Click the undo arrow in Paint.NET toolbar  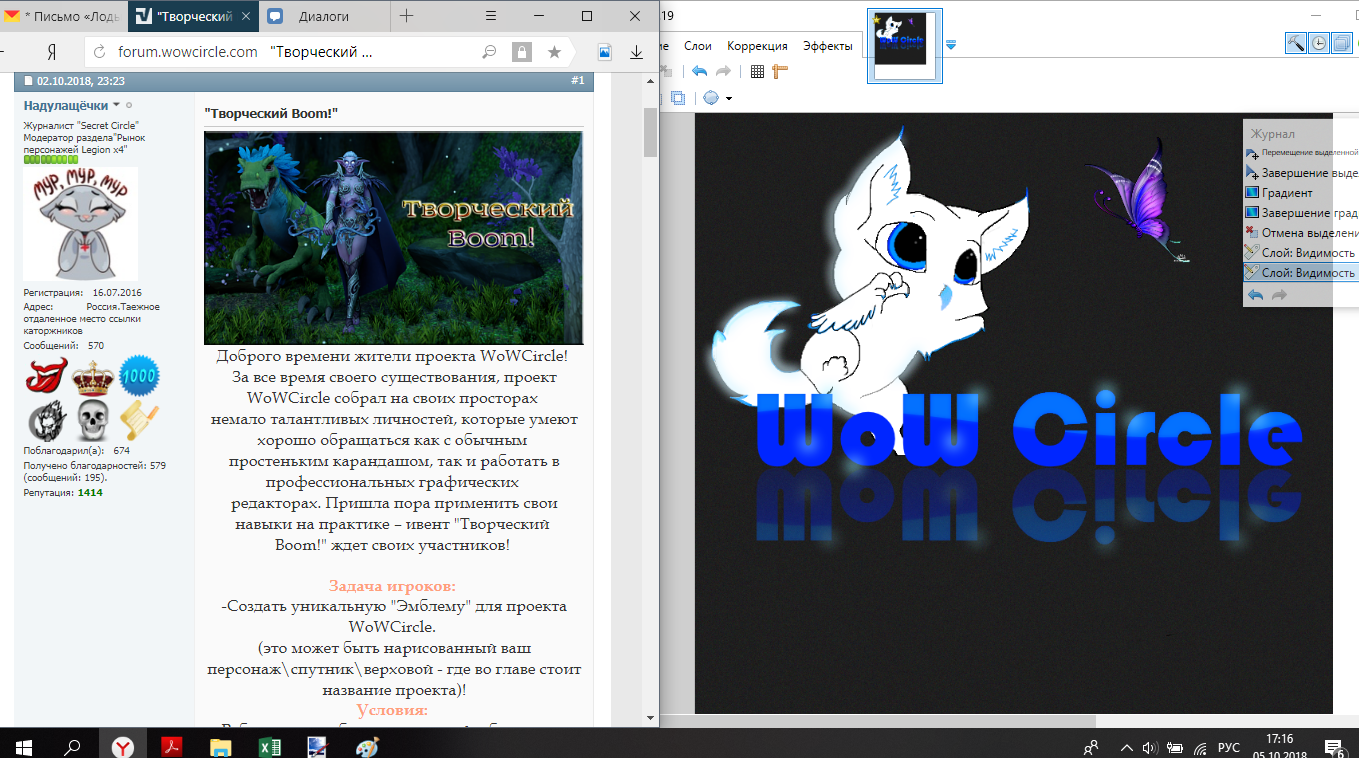coord(699,71)
